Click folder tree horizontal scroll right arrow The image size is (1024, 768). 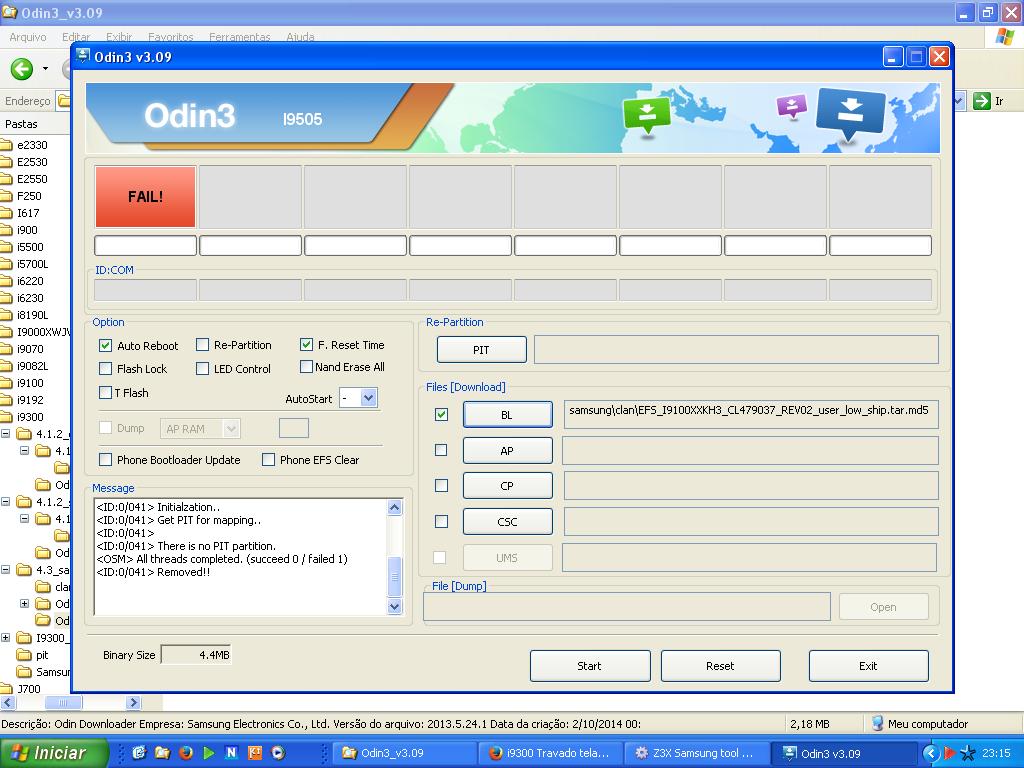coord(133,703)
